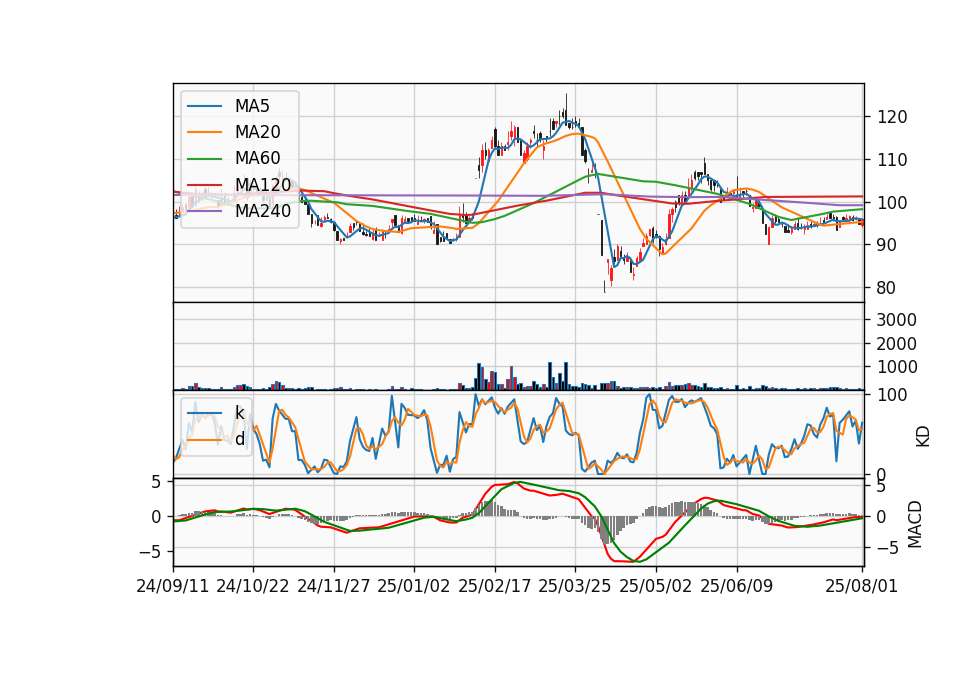The image size is (960, 690).
Task: Click the 25/06/09 date tick label
Action: (x=737, y=586)
